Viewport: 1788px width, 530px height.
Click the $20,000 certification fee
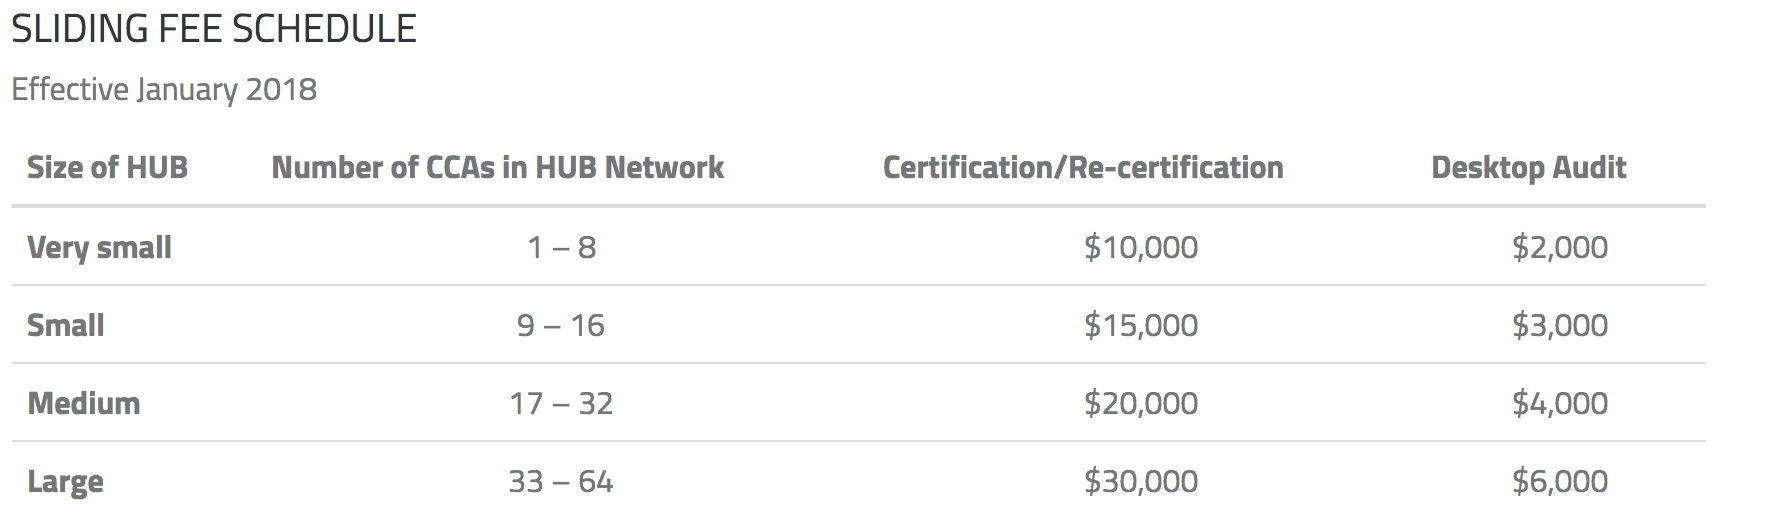click(1141, 403)
